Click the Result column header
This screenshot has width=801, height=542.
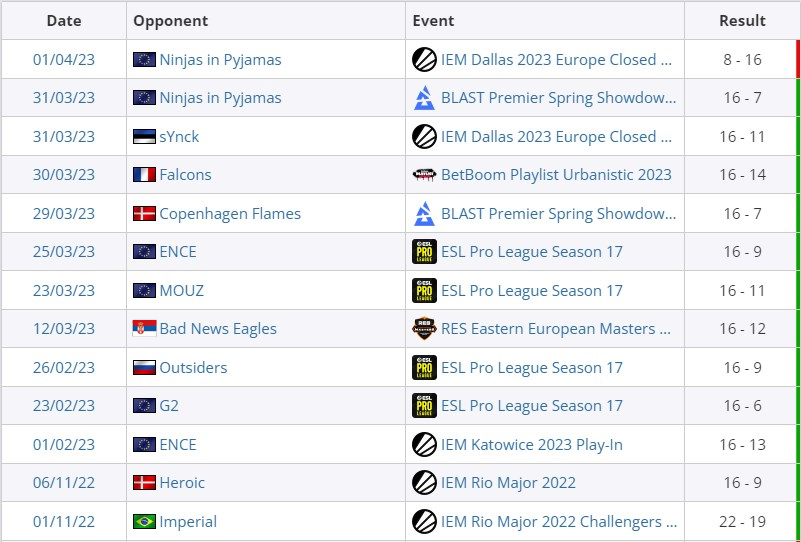pos(742,21)
